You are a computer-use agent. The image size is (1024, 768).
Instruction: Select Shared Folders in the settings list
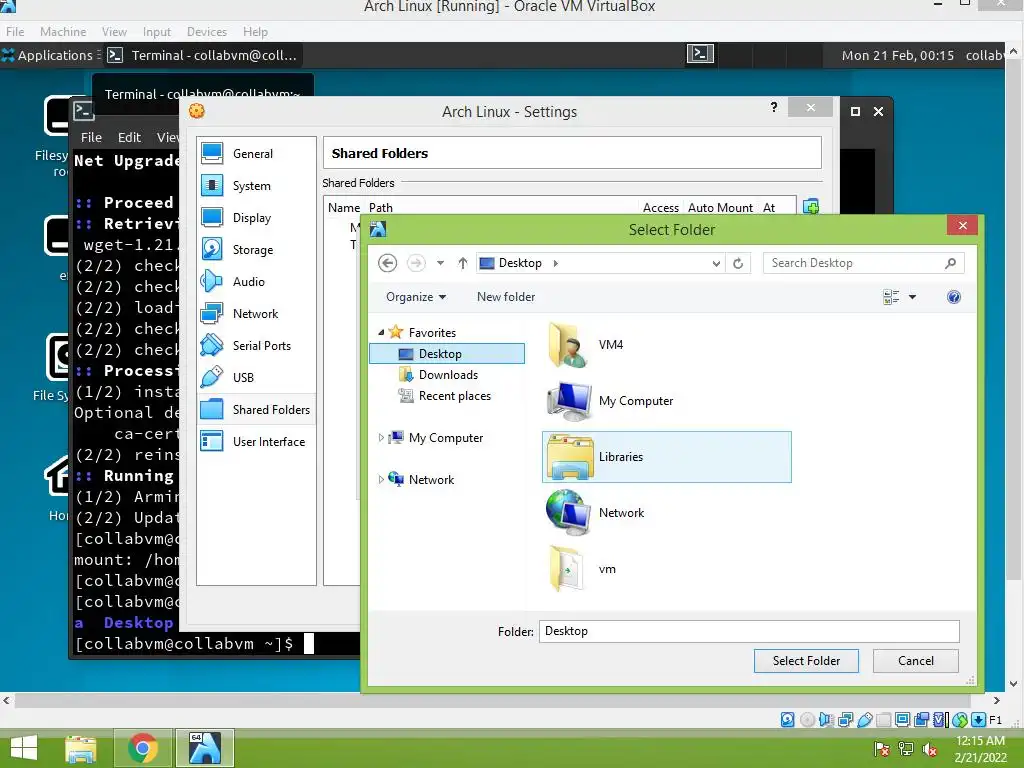(256, 409)
